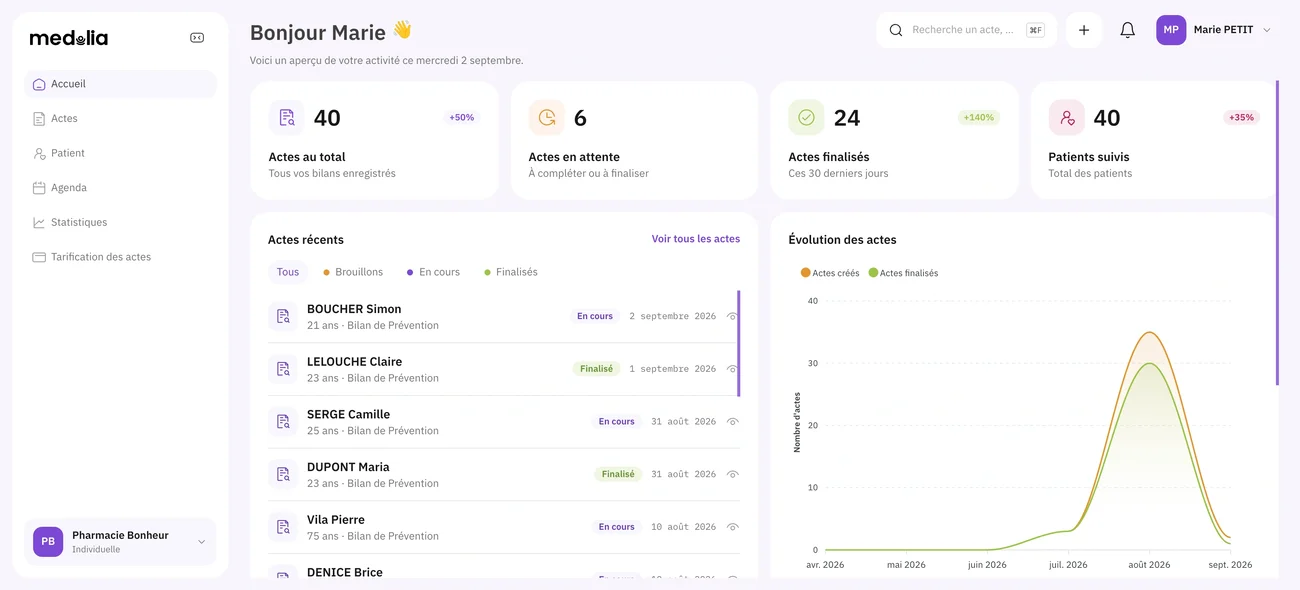Click the page scrollbar on the right edge

[x=1277, y=233]
